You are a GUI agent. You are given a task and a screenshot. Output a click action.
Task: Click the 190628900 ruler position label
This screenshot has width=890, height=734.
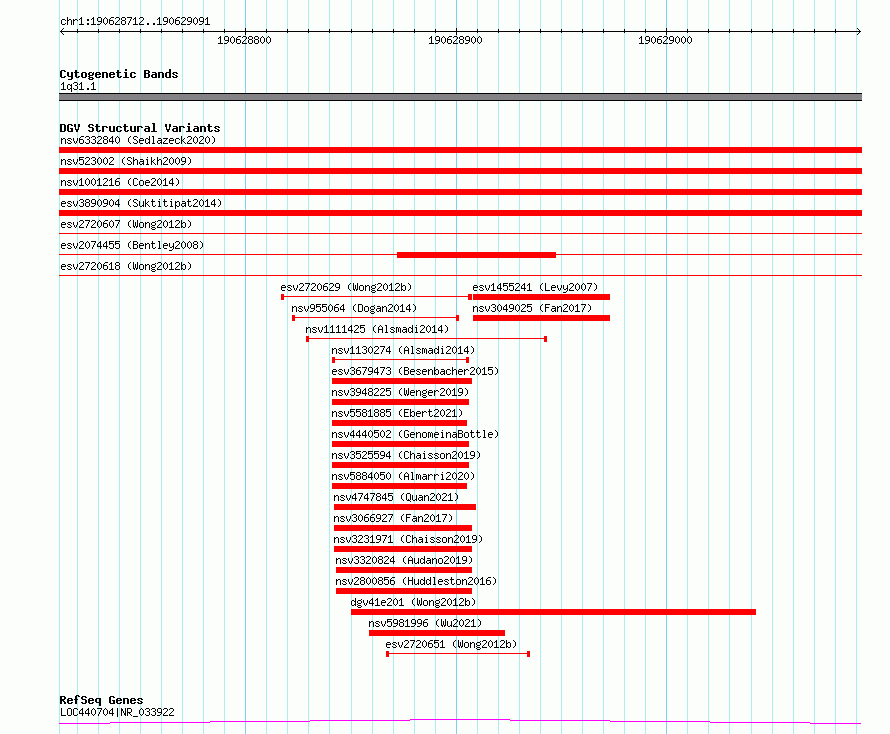click(x=455, y=40)
